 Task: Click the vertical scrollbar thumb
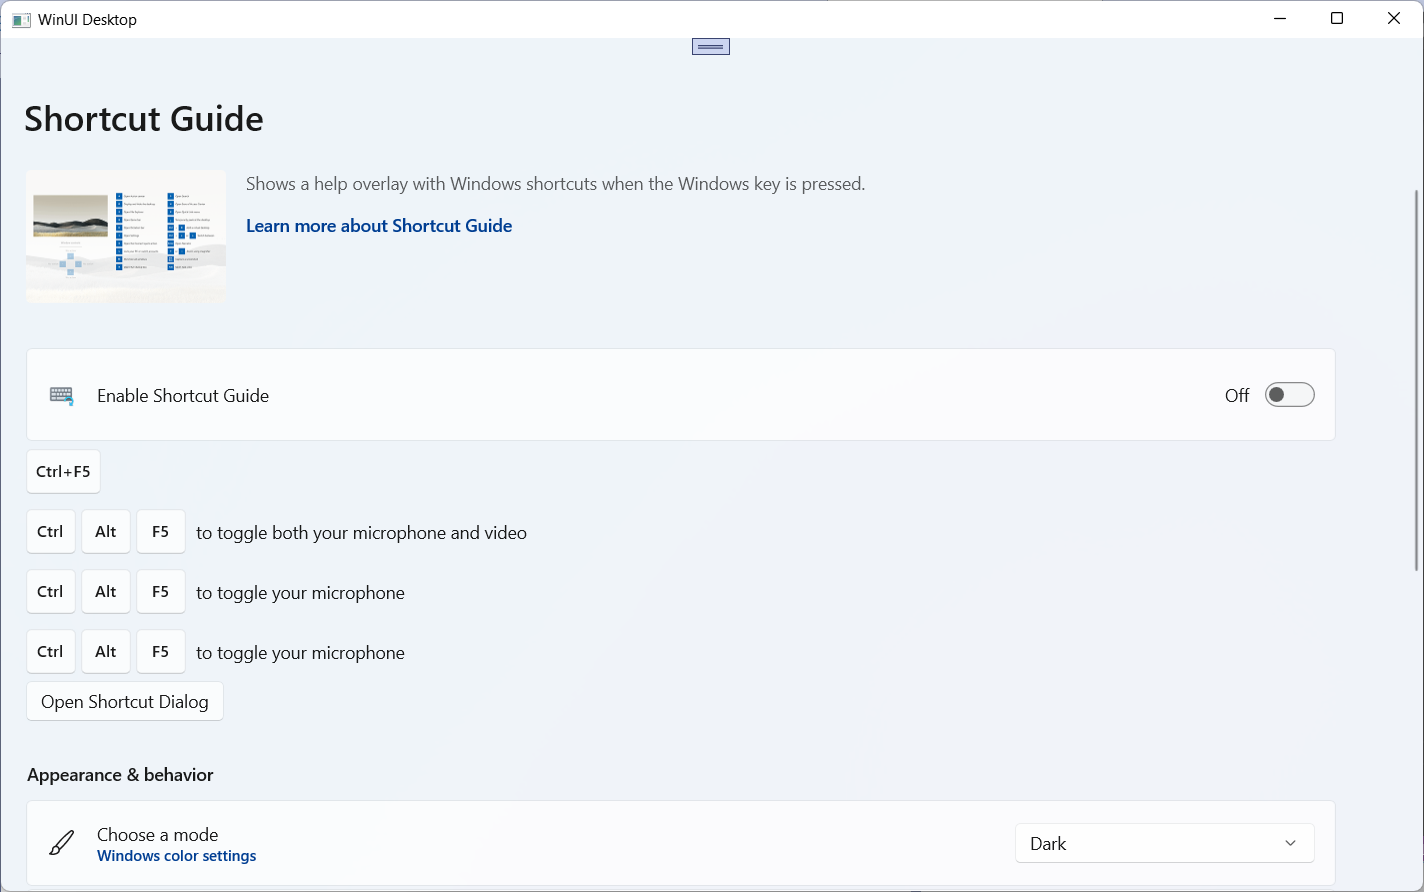click(x=1415, y=380)
